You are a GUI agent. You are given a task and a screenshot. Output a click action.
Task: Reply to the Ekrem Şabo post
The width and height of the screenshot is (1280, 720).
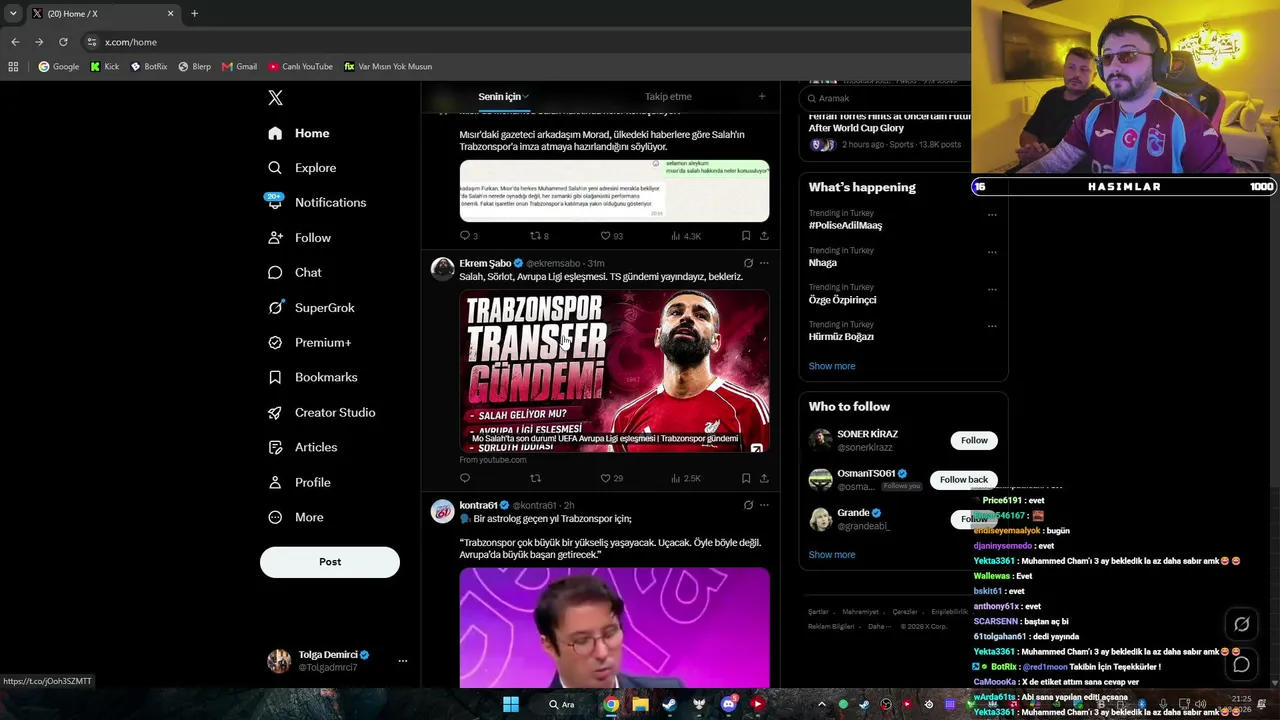pos(464,478)
